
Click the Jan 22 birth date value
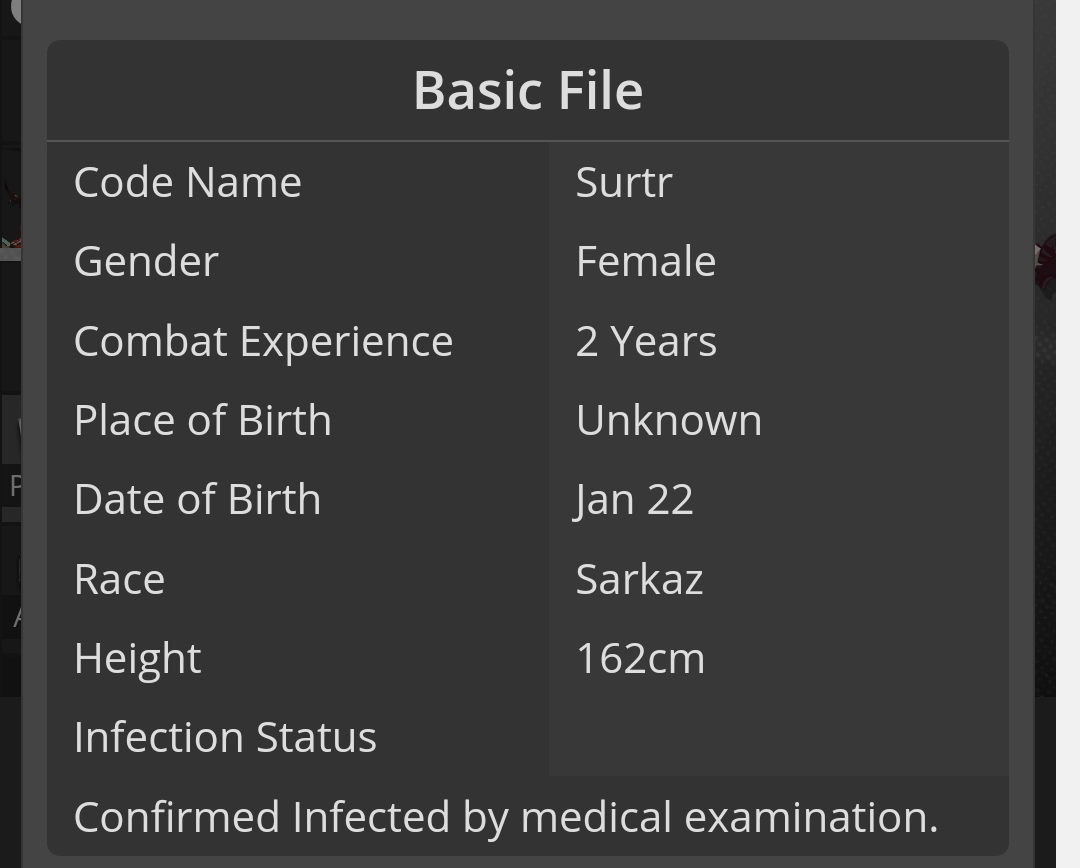click(x=633, y=501)
